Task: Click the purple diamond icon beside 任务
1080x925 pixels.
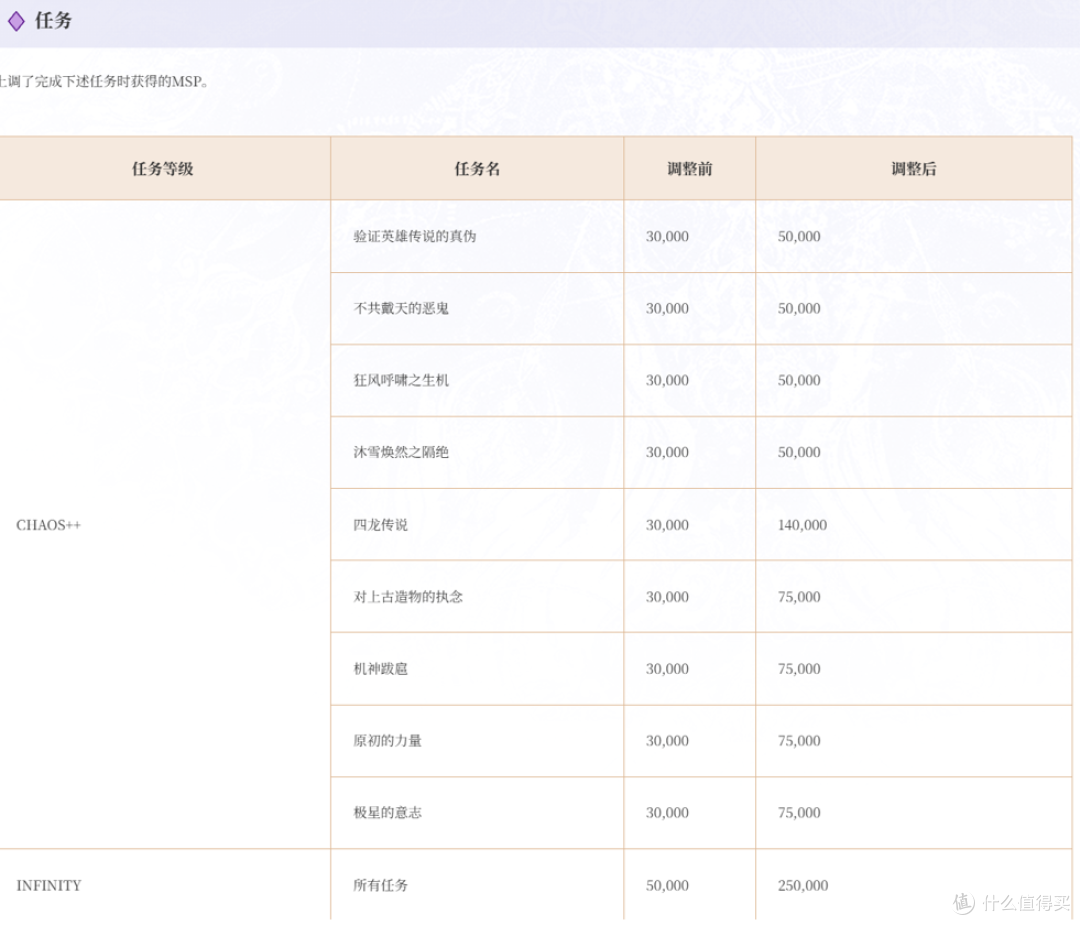Action: coord(17,21)
